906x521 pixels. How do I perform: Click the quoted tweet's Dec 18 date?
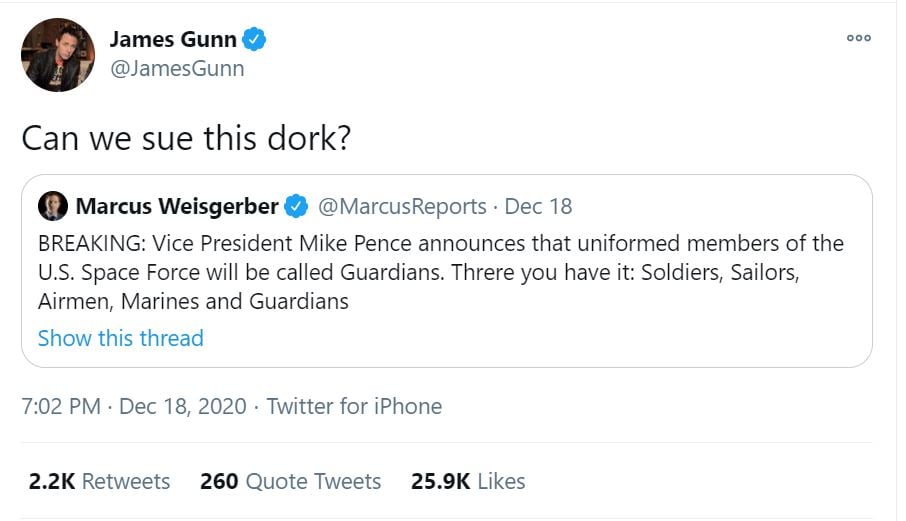[538, 207]
